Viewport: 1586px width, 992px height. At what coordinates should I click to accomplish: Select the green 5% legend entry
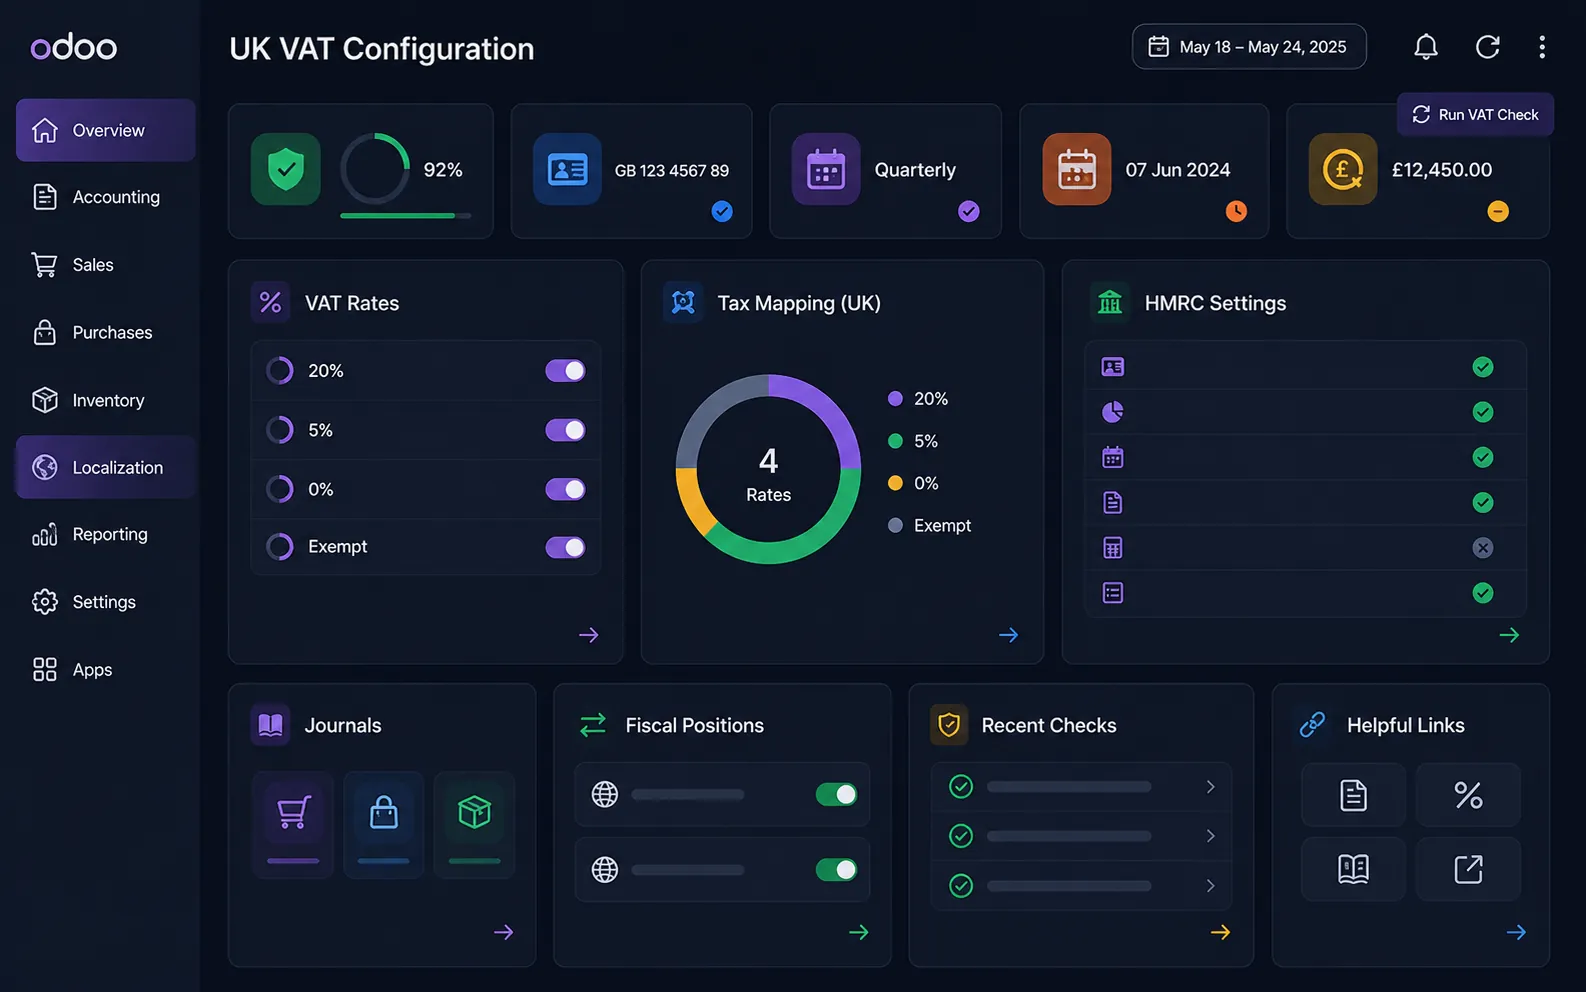[x=913, y=441]
